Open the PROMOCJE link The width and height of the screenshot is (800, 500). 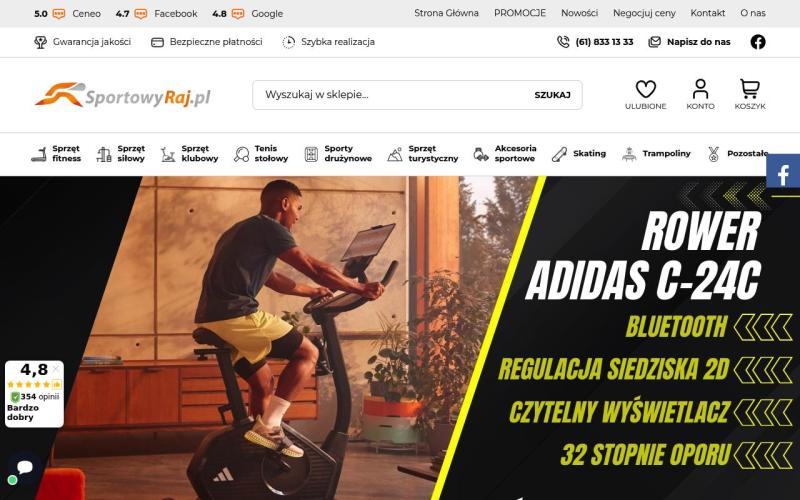519,13
